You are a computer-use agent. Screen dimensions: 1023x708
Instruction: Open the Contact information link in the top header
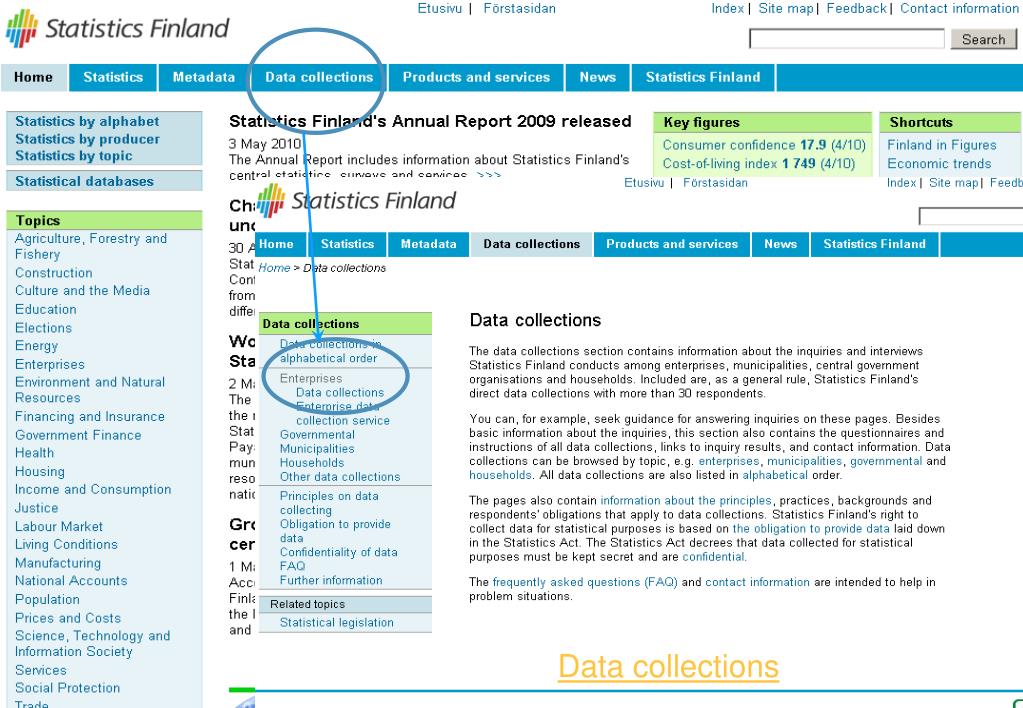pos(959,8)
